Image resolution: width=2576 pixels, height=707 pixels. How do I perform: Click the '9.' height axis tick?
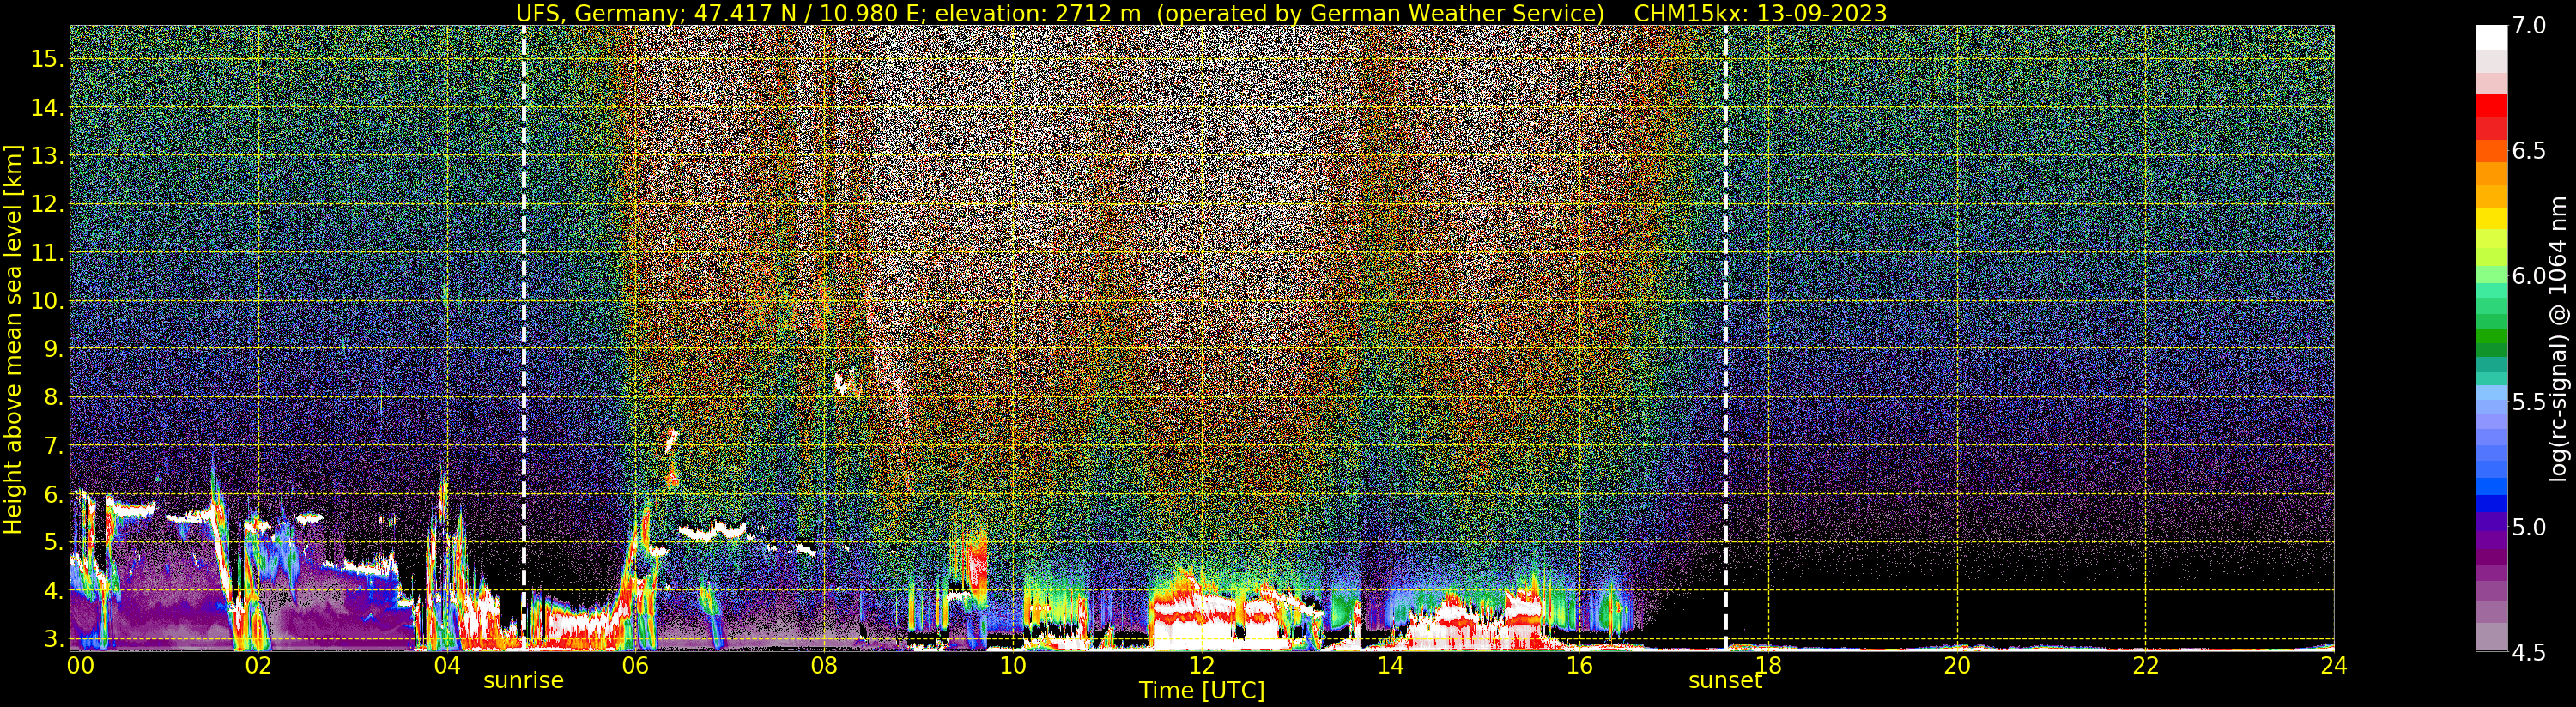[x=54, y=349]
